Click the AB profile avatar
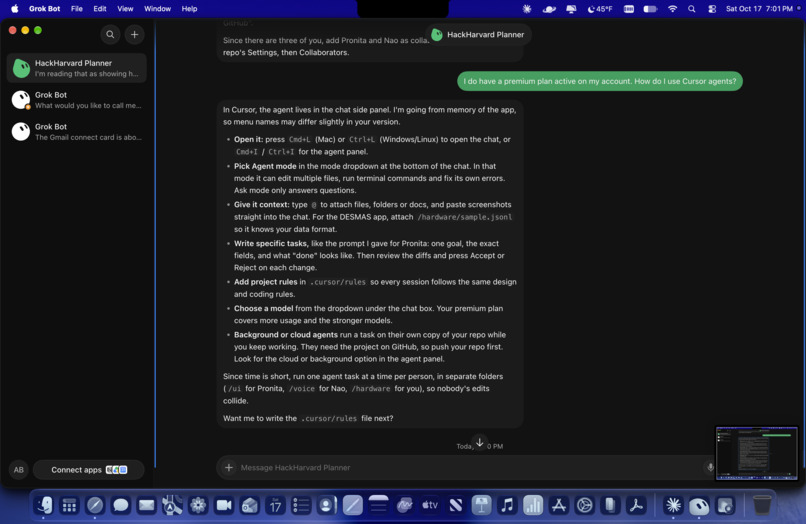806x524 pixels. pos(19,469)
